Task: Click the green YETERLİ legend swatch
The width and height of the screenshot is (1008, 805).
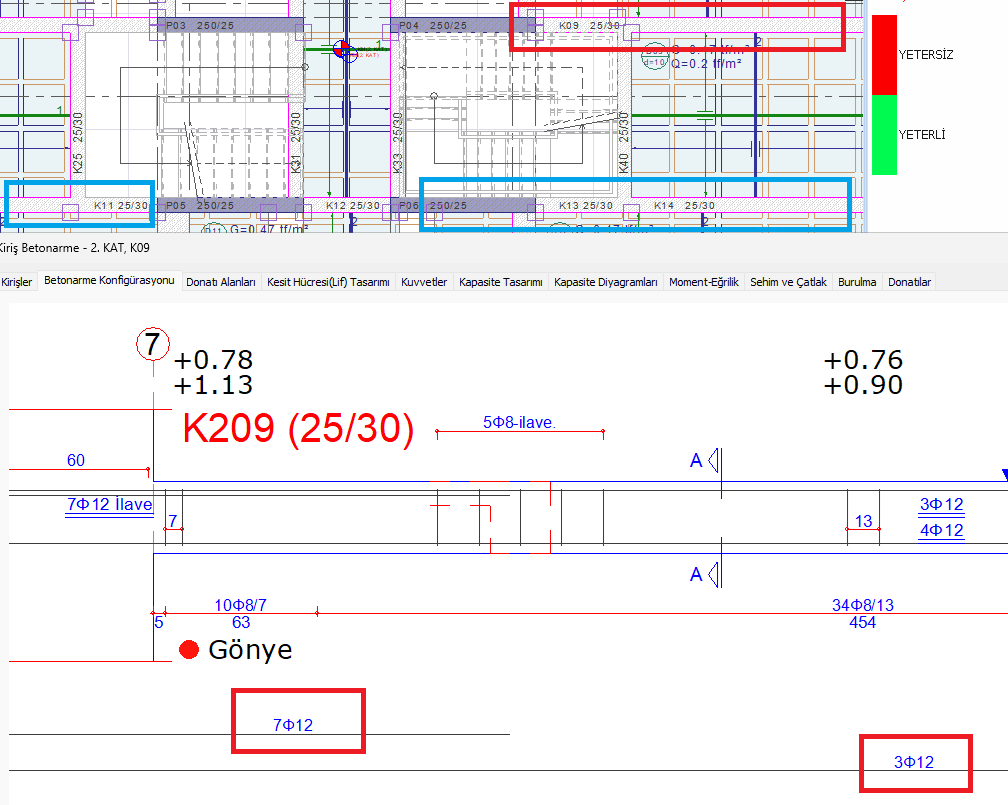Action: click(884, 135)
